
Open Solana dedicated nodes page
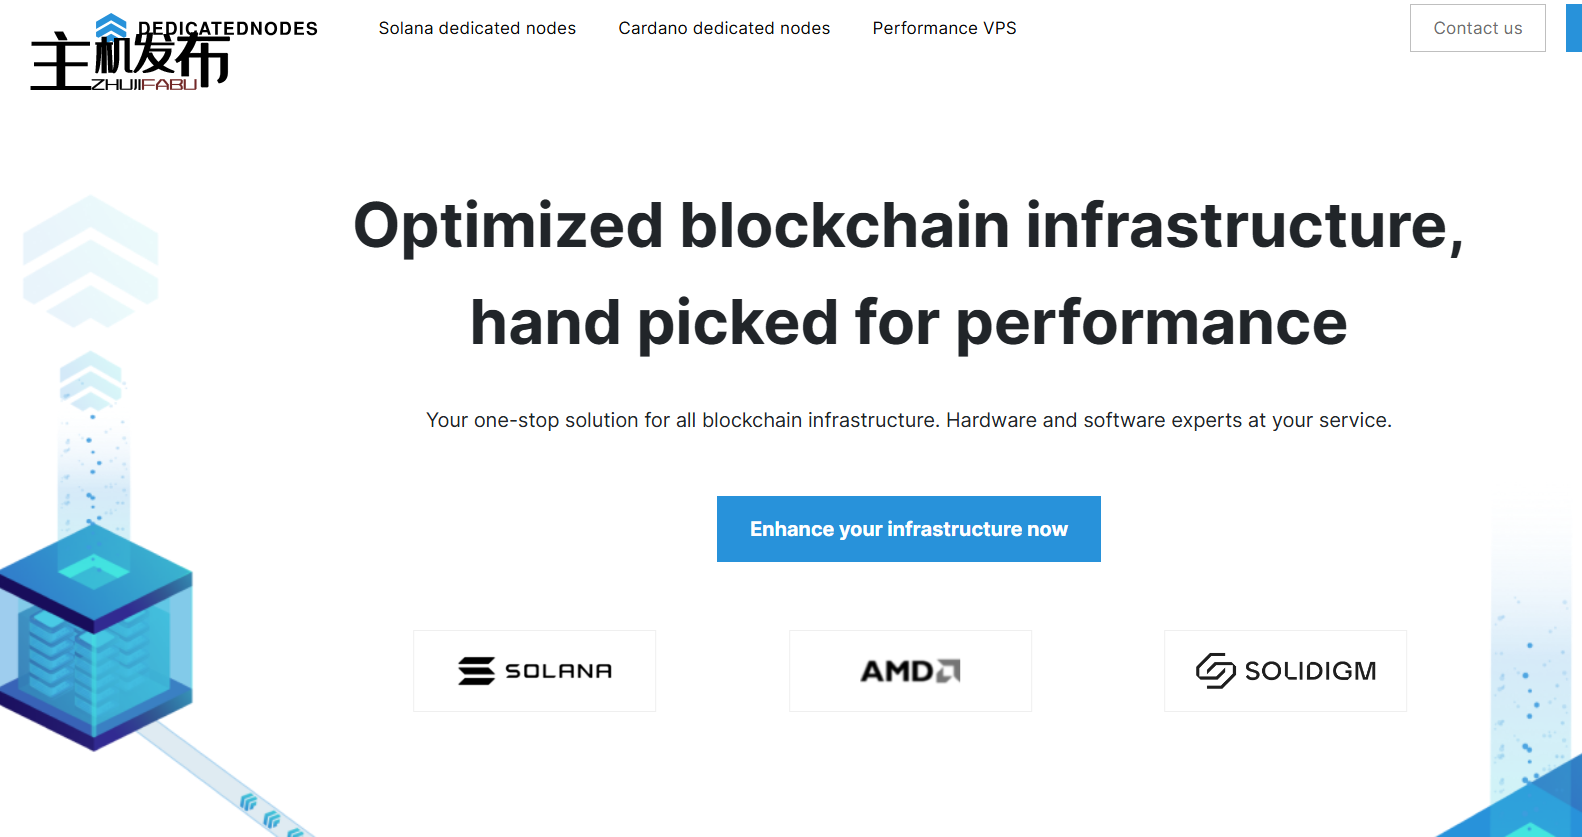point(477,28)
